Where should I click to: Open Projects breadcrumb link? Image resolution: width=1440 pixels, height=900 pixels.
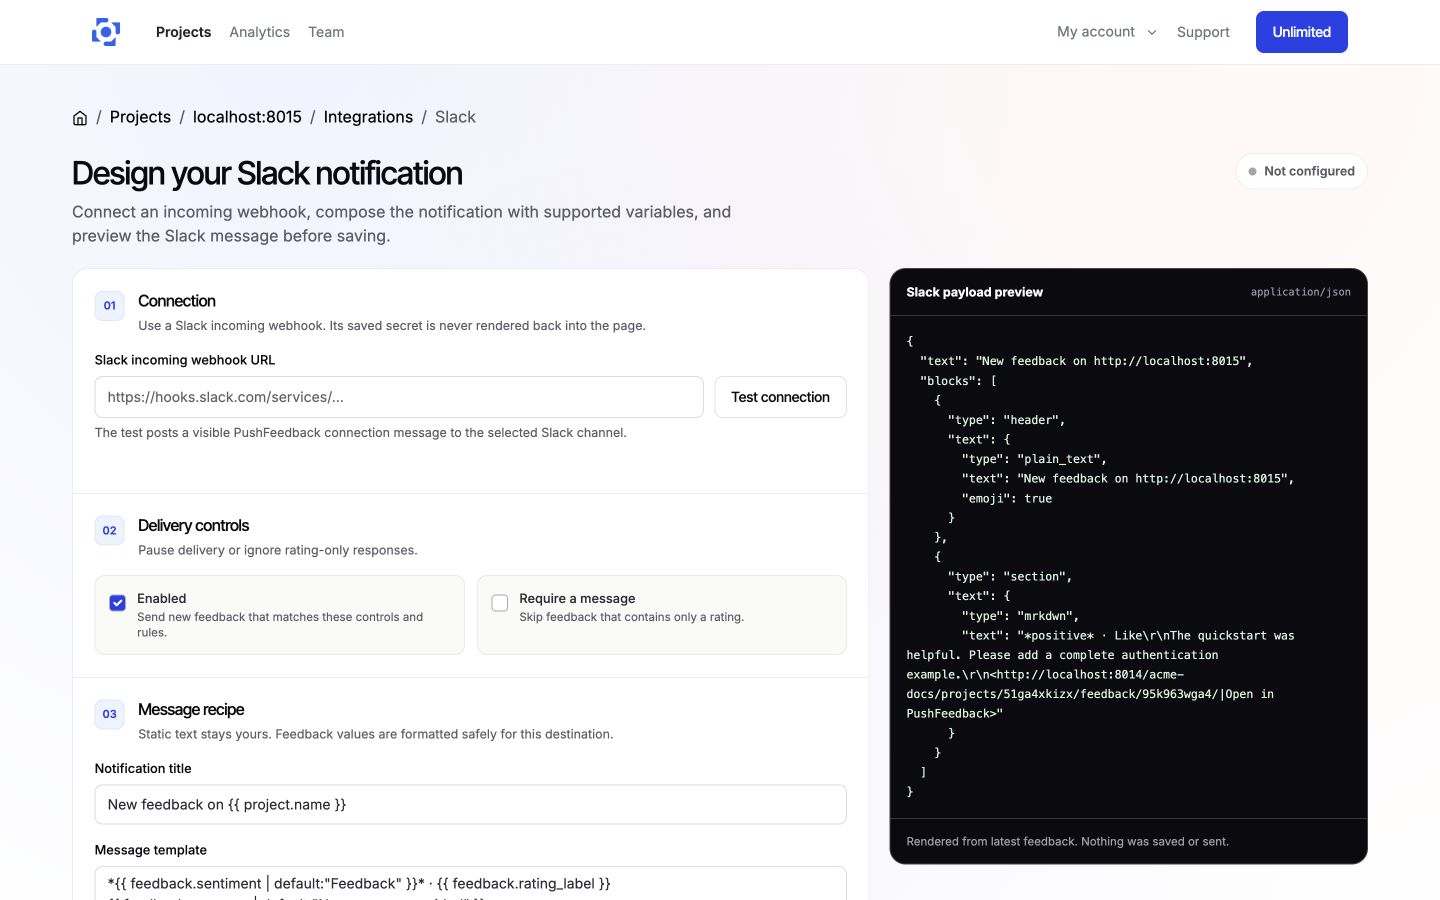click(x=140, y=117)
